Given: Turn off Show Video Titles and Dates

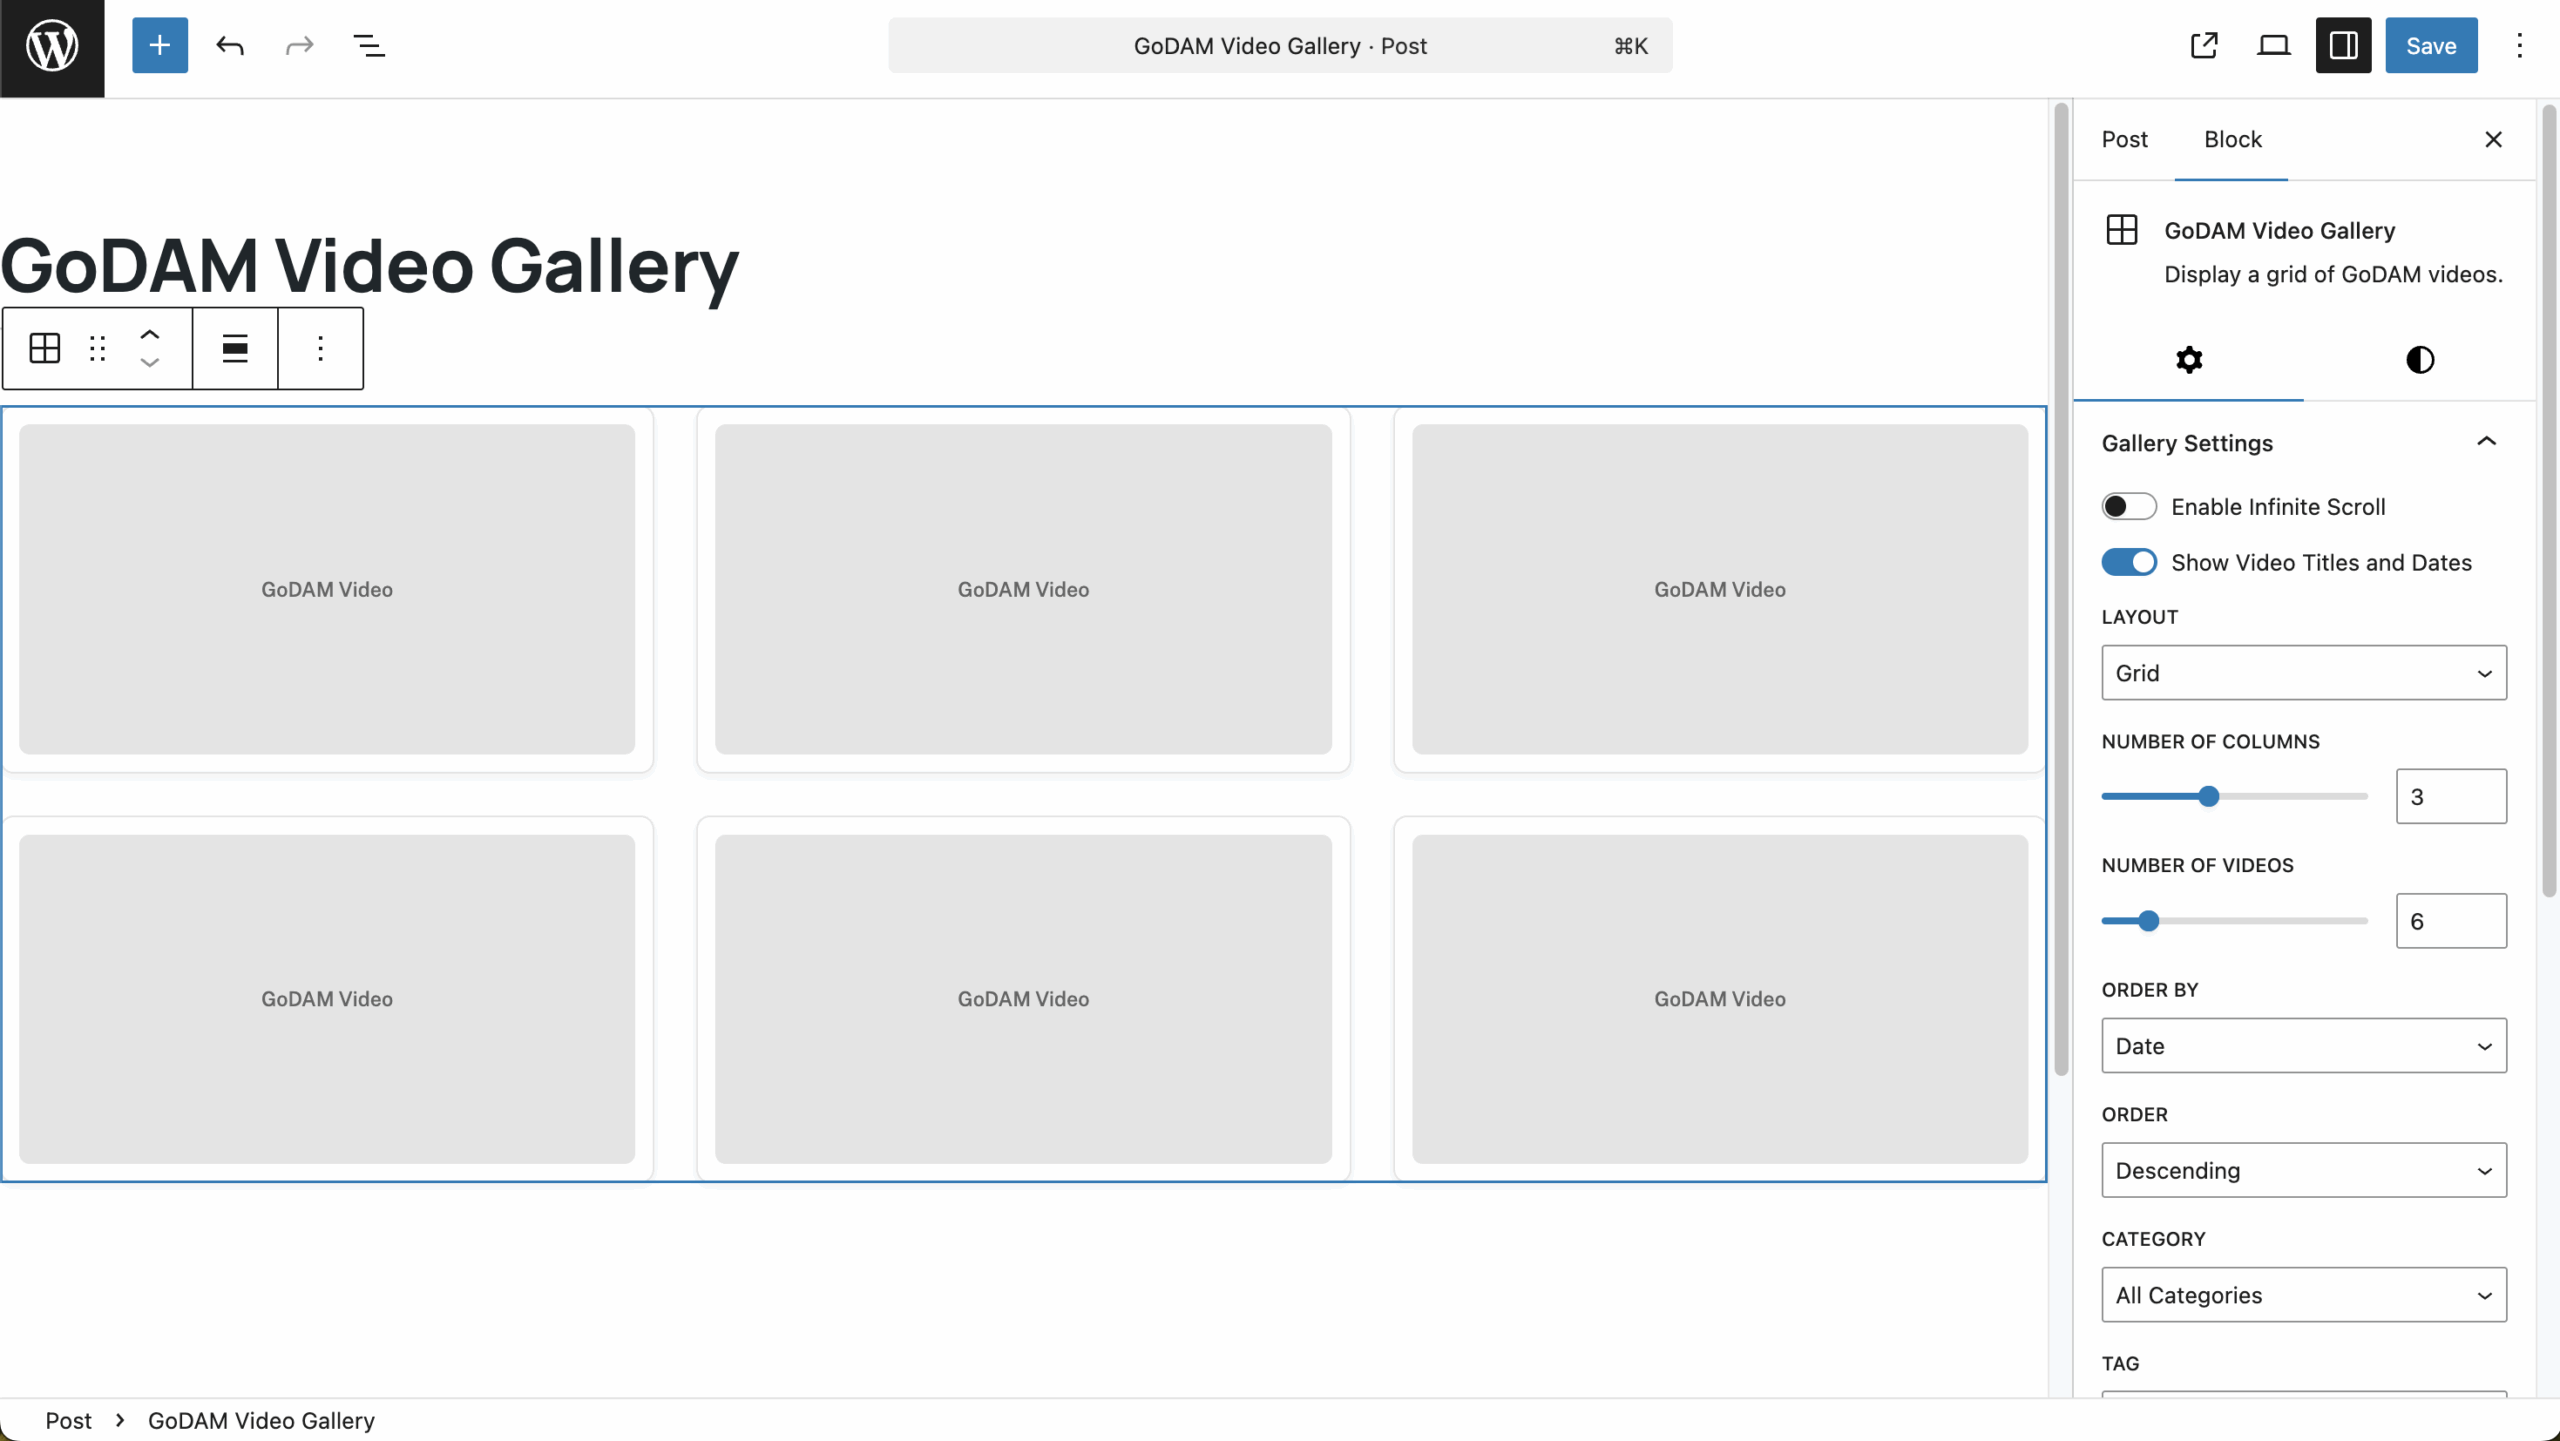Looking at the screenshot, I should [2129, 562].
